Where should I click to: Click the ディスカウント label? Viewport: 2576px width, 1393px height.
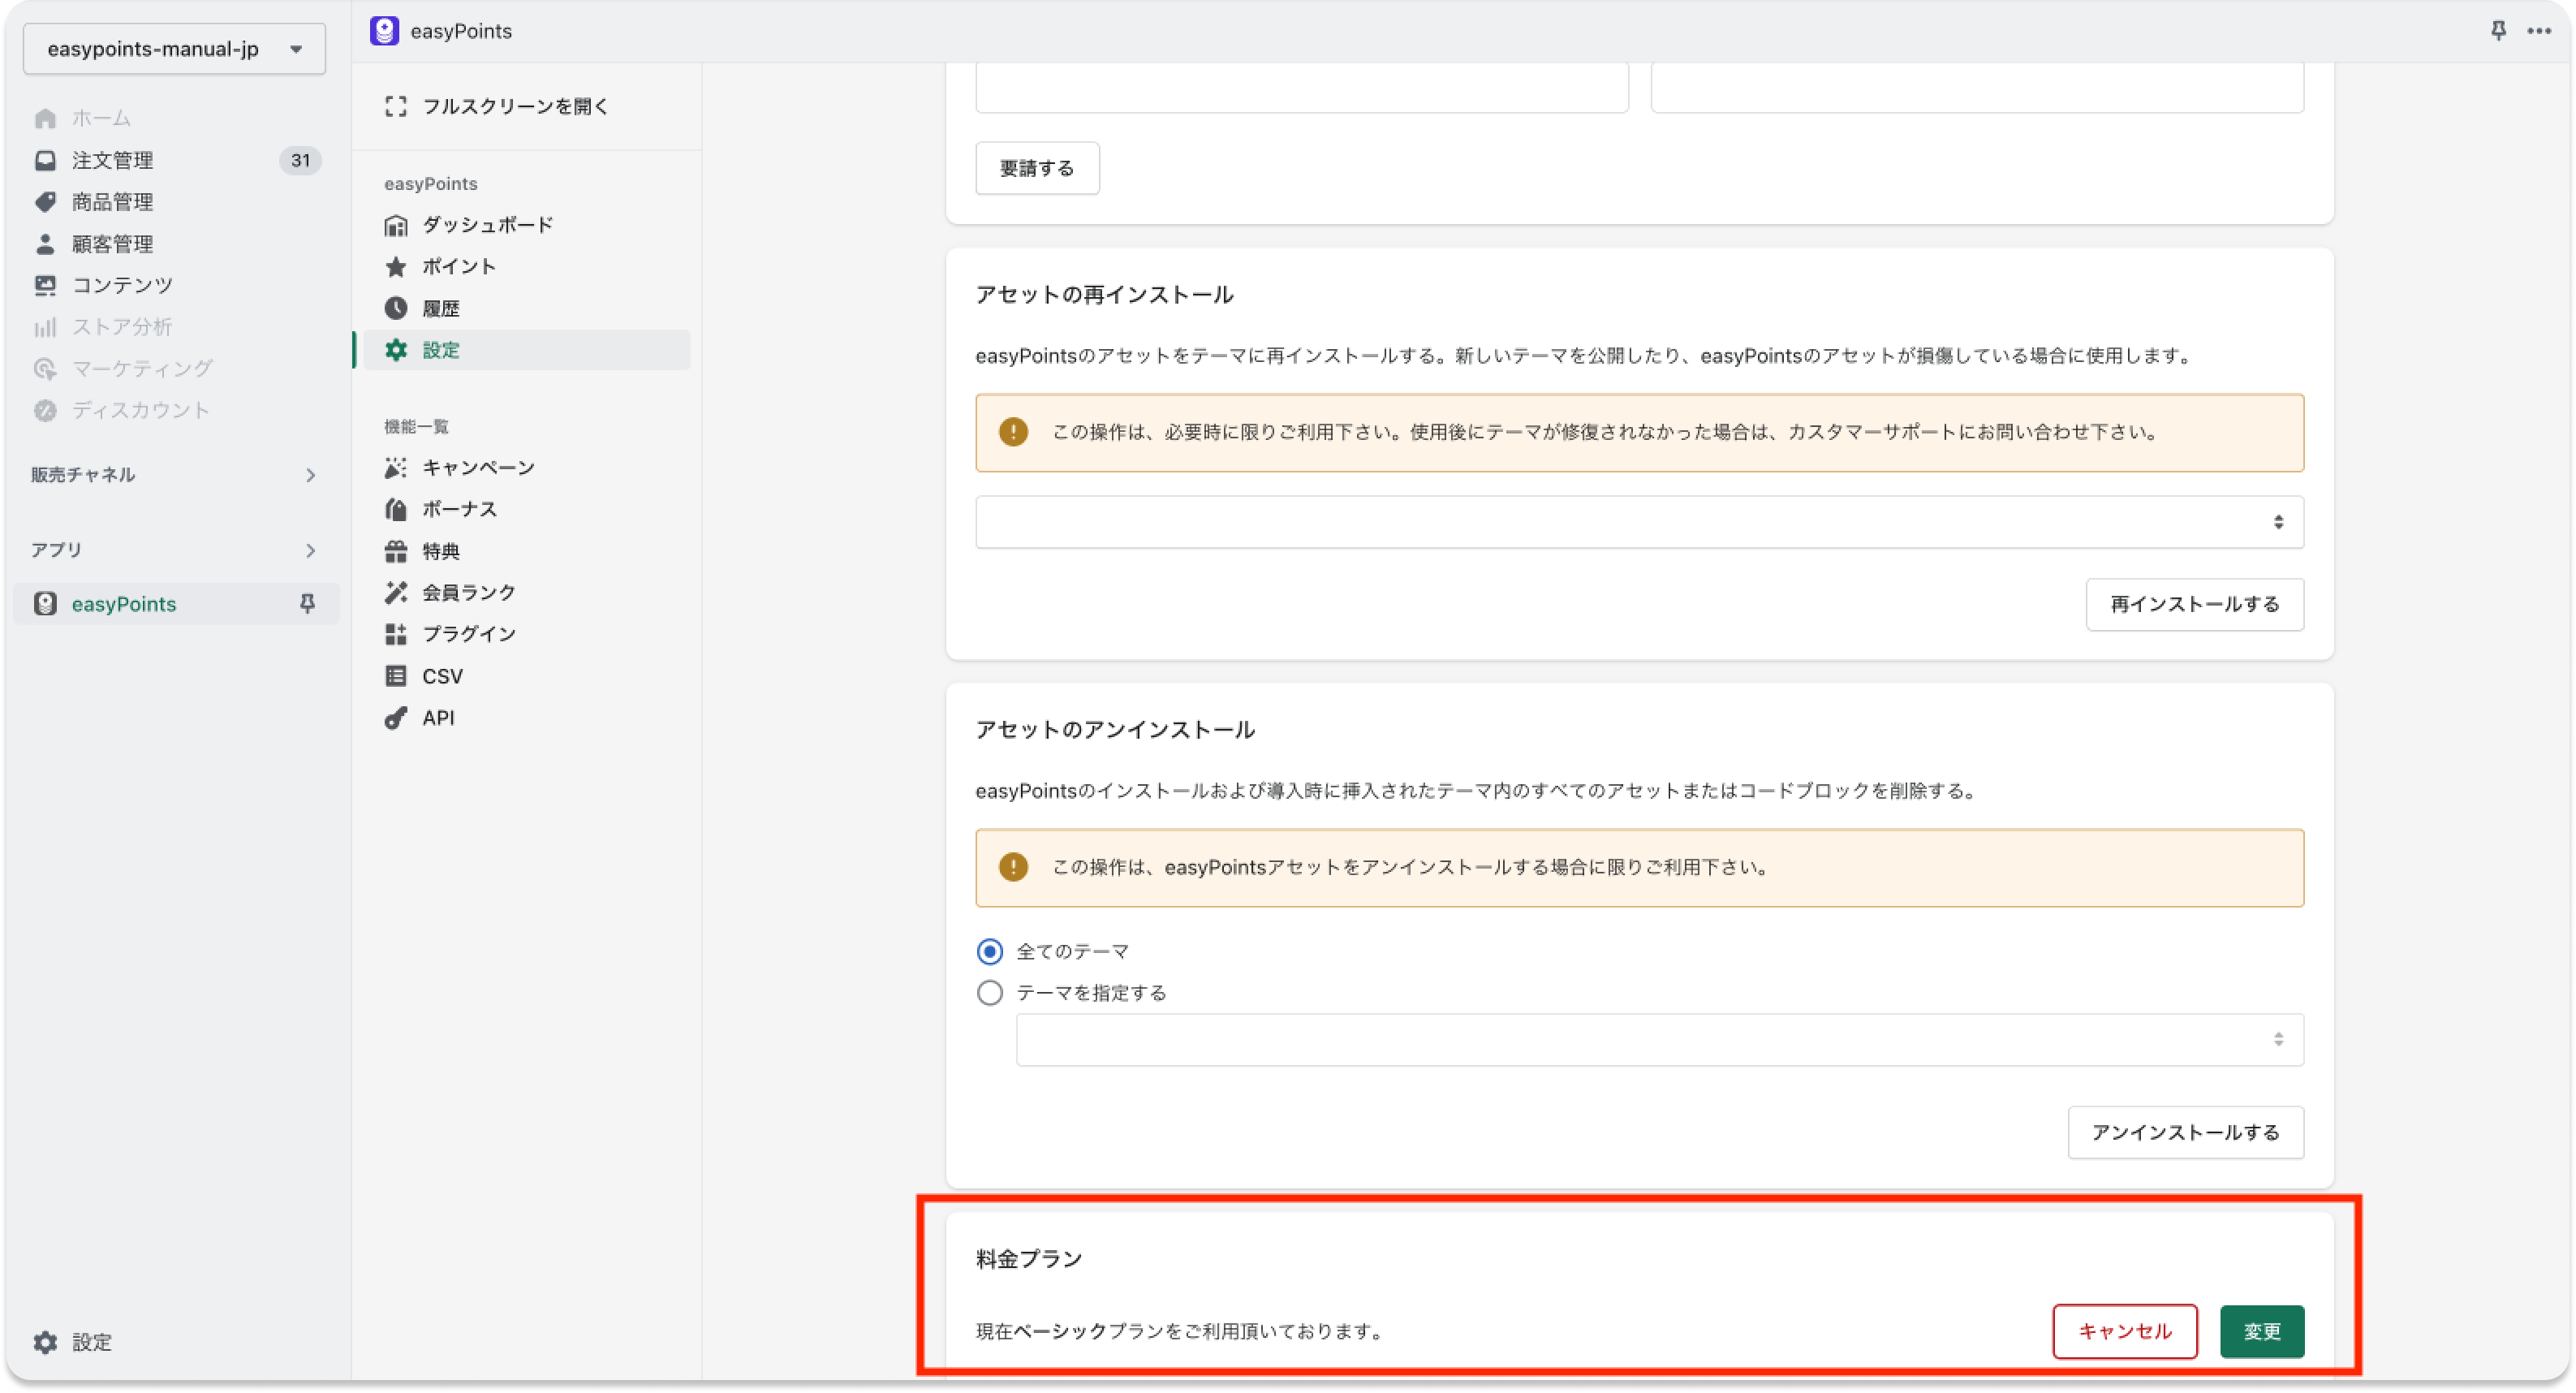tap(141, 410)
